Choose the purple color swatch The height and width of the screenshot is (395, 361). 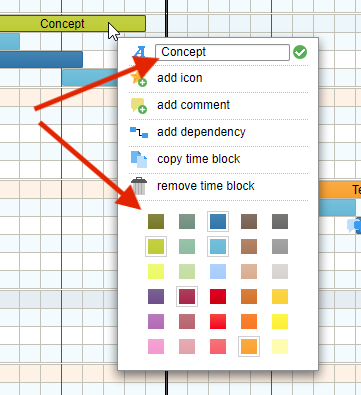pyautogui.click(x=156, y=296)
